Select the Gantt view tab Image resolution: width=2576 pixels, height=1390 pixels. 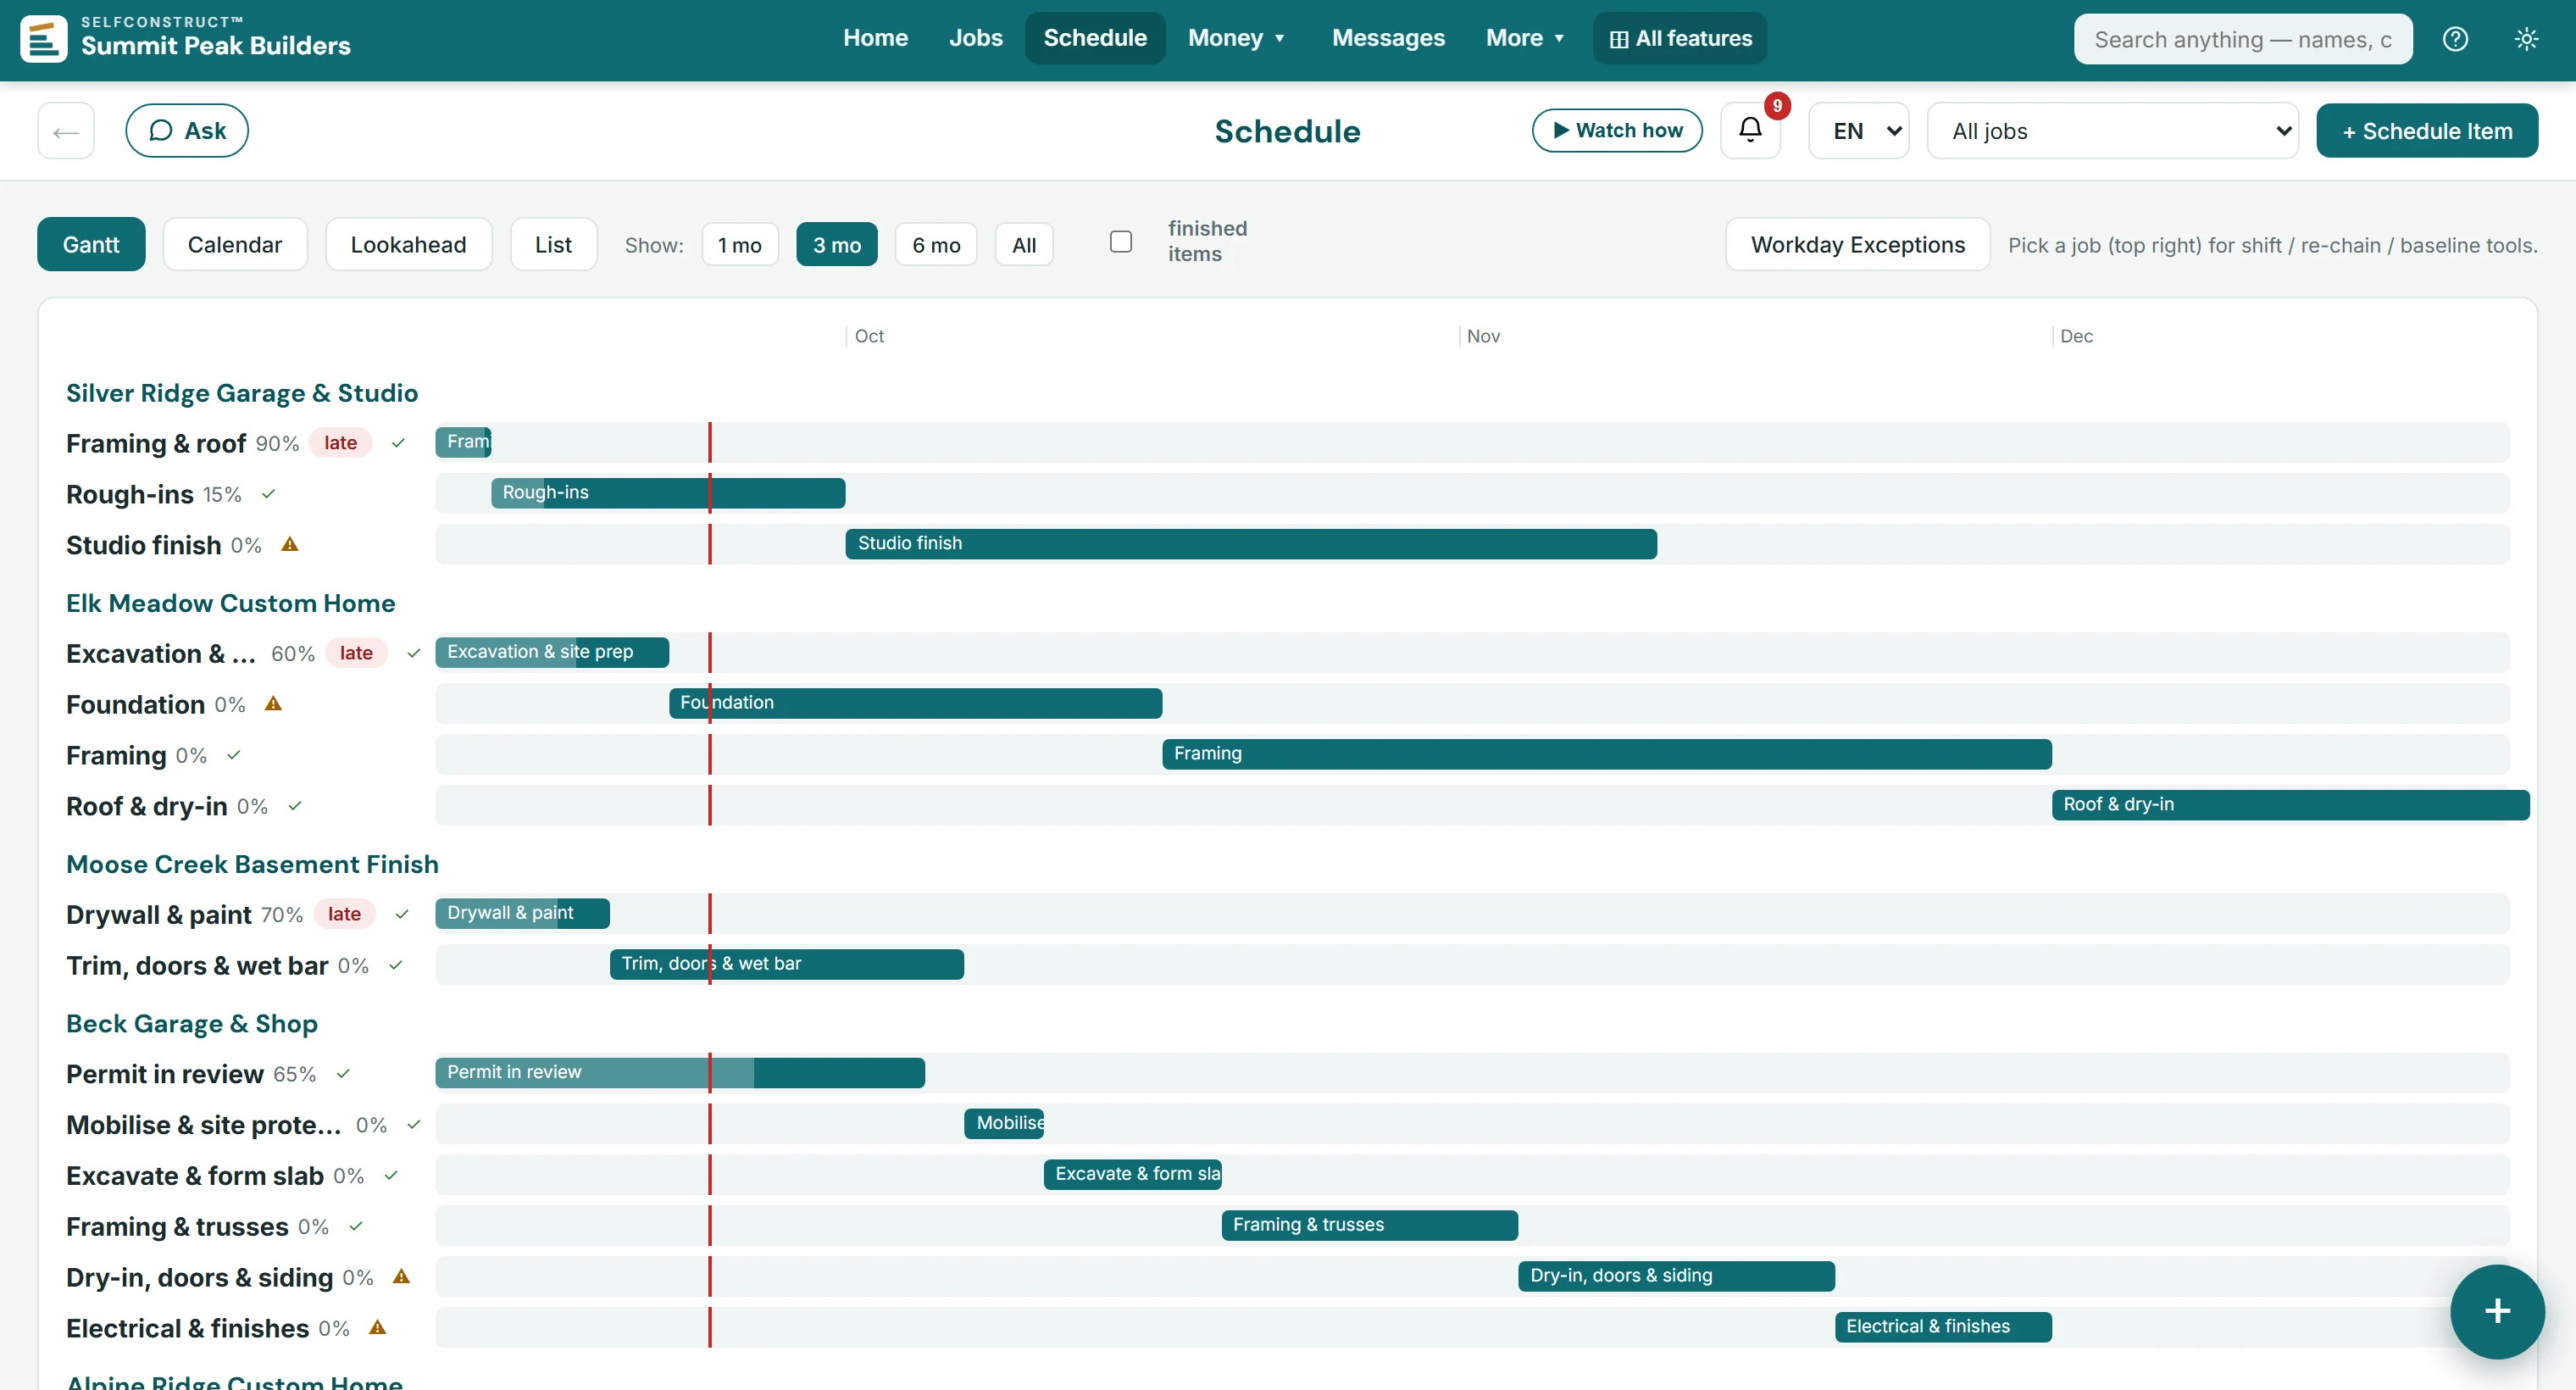(x=91, y=245)
